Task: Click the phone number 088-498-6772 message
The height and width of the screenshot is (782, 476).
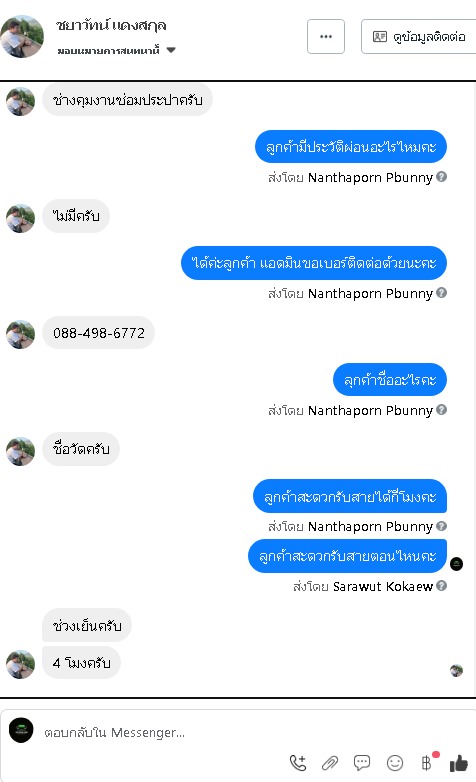Action: [x=99, y=333]
